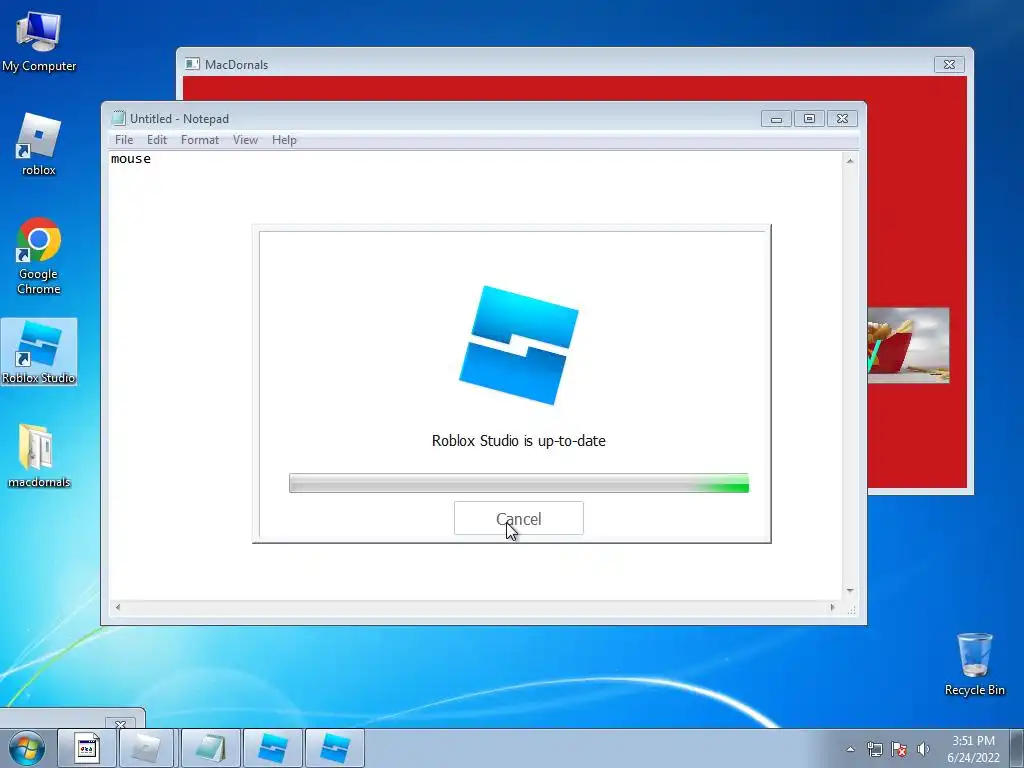This screenshot has height=768, width=1024.
Task: Open the Notepad Help menu
Action: coord(284,140)
